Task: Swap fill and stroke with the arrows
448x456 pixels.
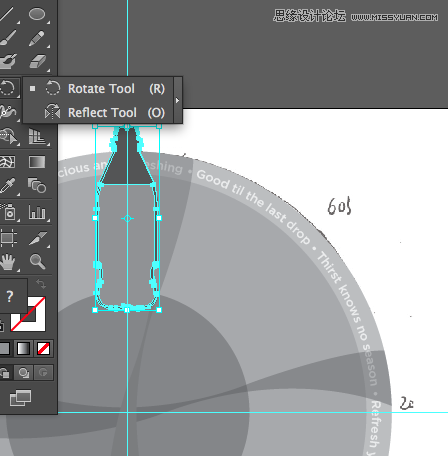Action: [41, 284]
